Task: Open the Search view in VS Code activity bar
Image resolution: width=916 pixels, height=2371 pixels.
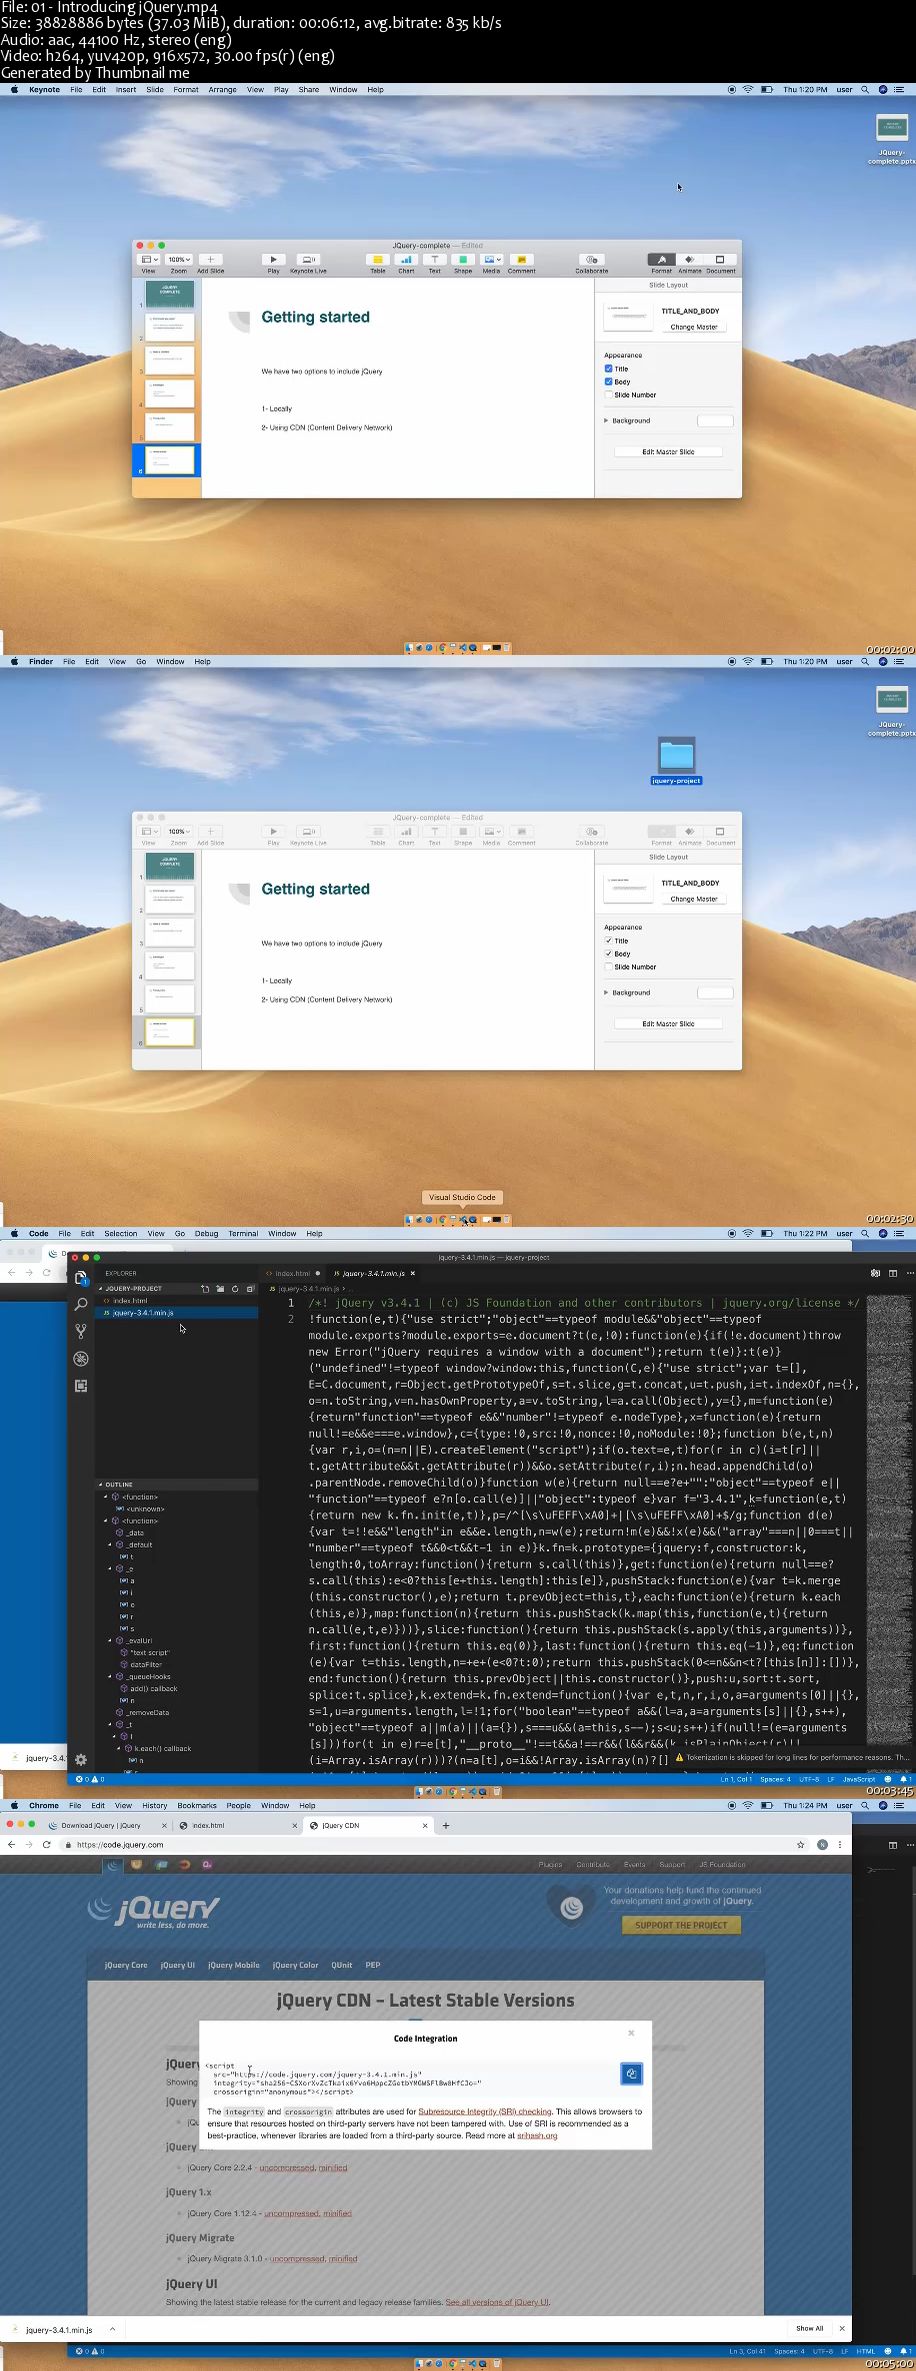Action: click(81, 1305)
